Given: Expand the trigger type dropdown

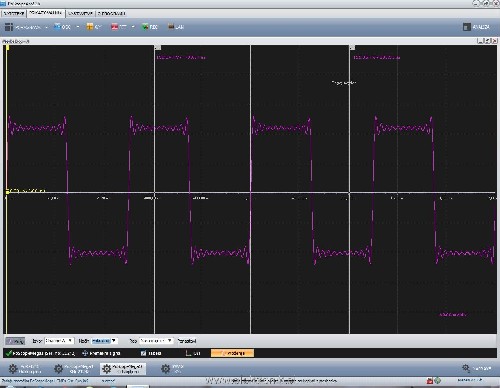Looking at the screenshot, I should click(x=156, y=341).
